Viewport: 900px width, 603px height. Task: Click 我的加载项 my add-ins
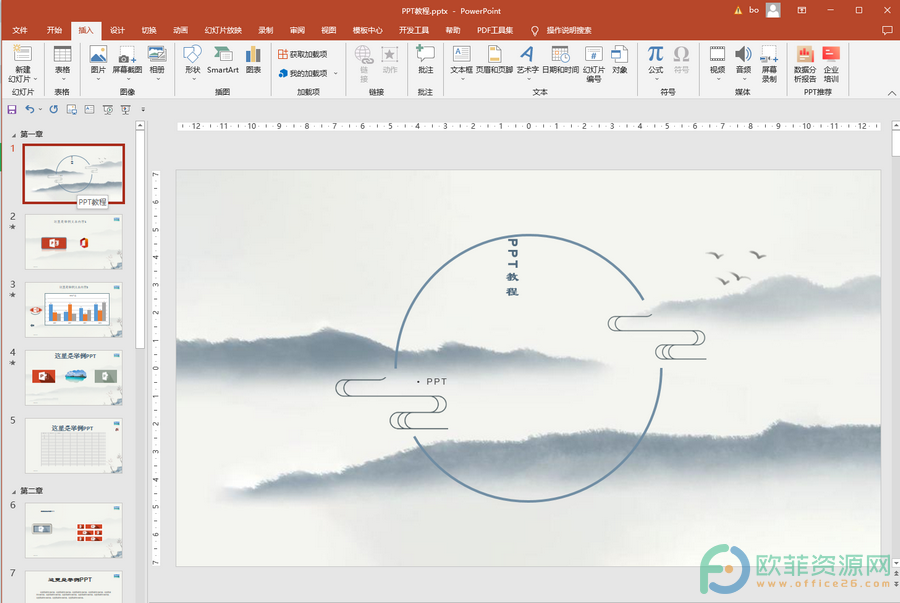tap(302, 73)
